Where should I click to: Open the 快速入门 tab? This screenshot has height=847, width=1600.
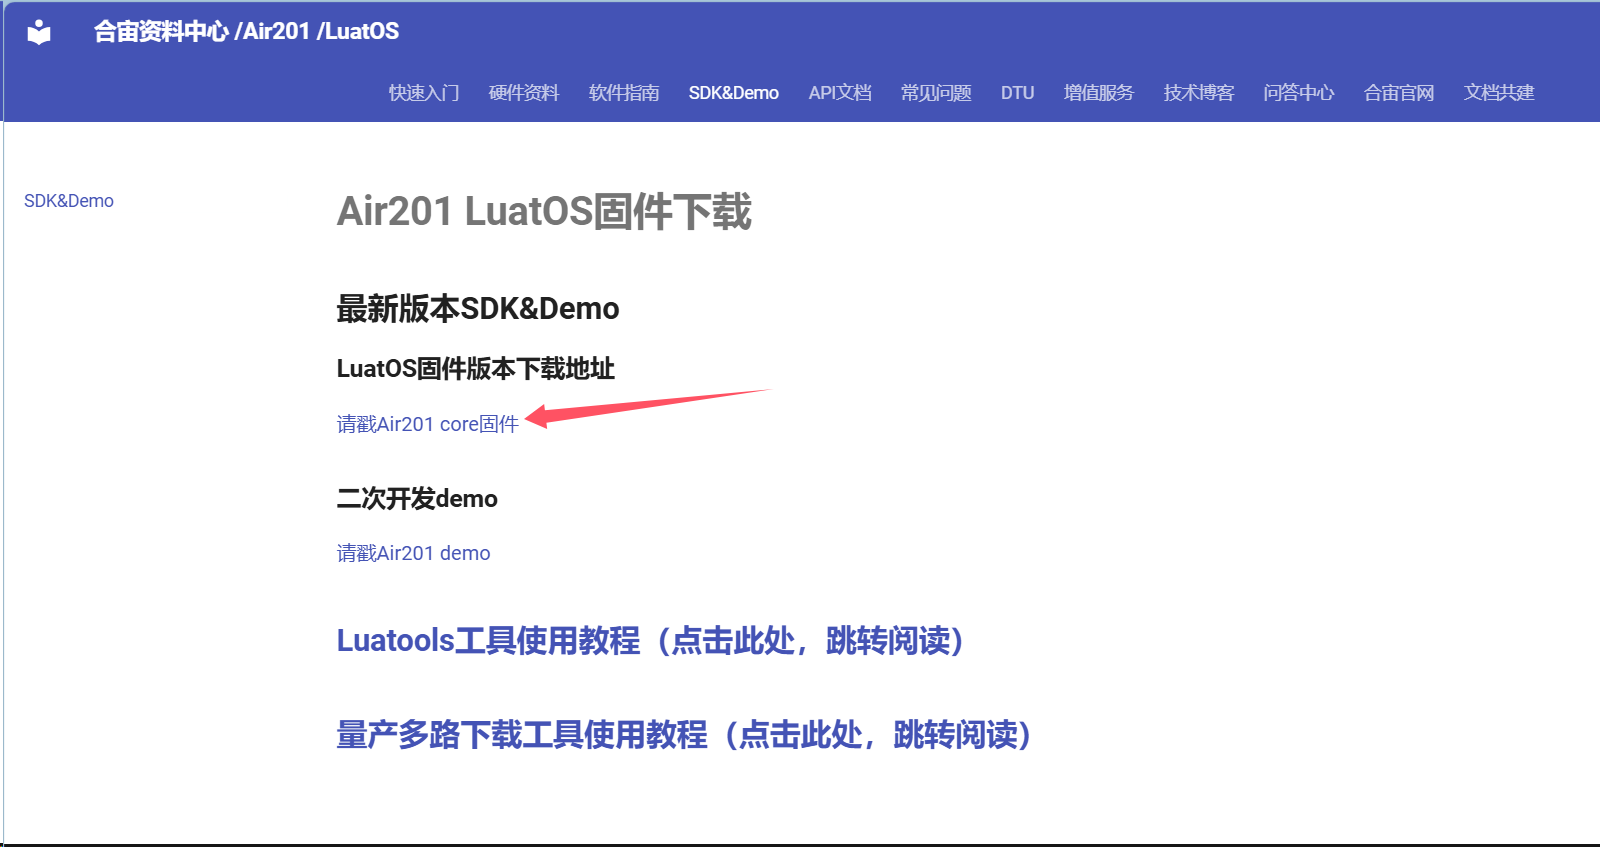[424, 93]
